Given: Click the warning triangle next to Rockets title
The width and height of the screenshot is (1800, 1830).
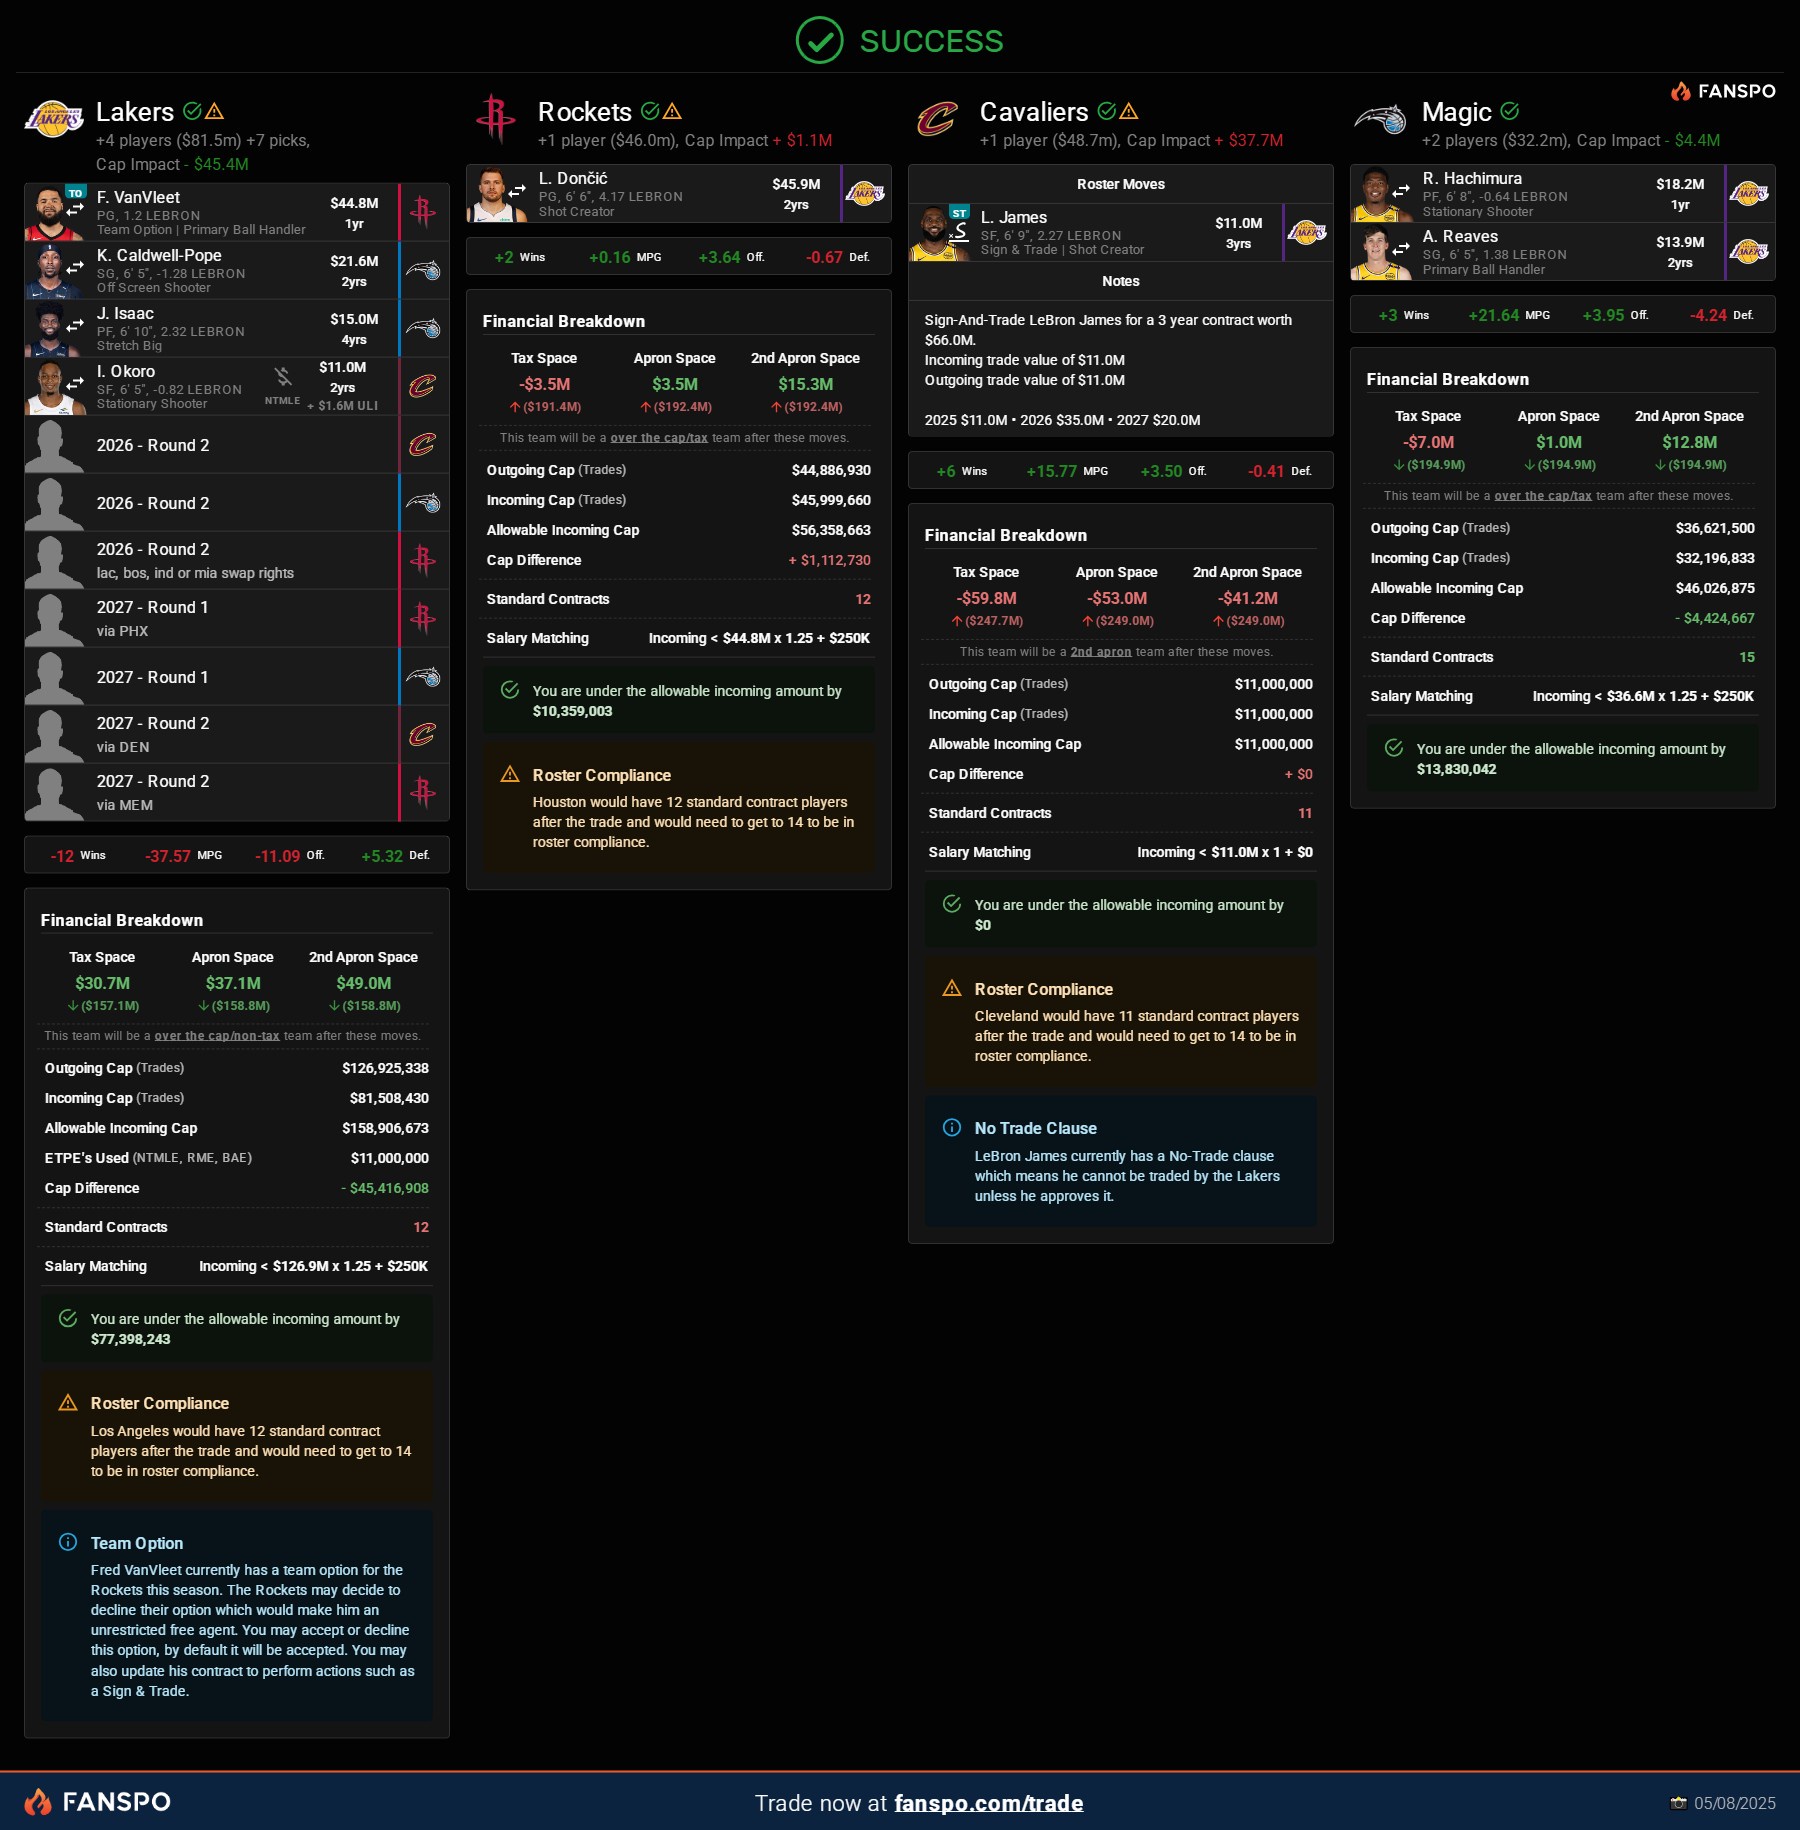Looking at the screenshot, I should [x=672, y=111].
